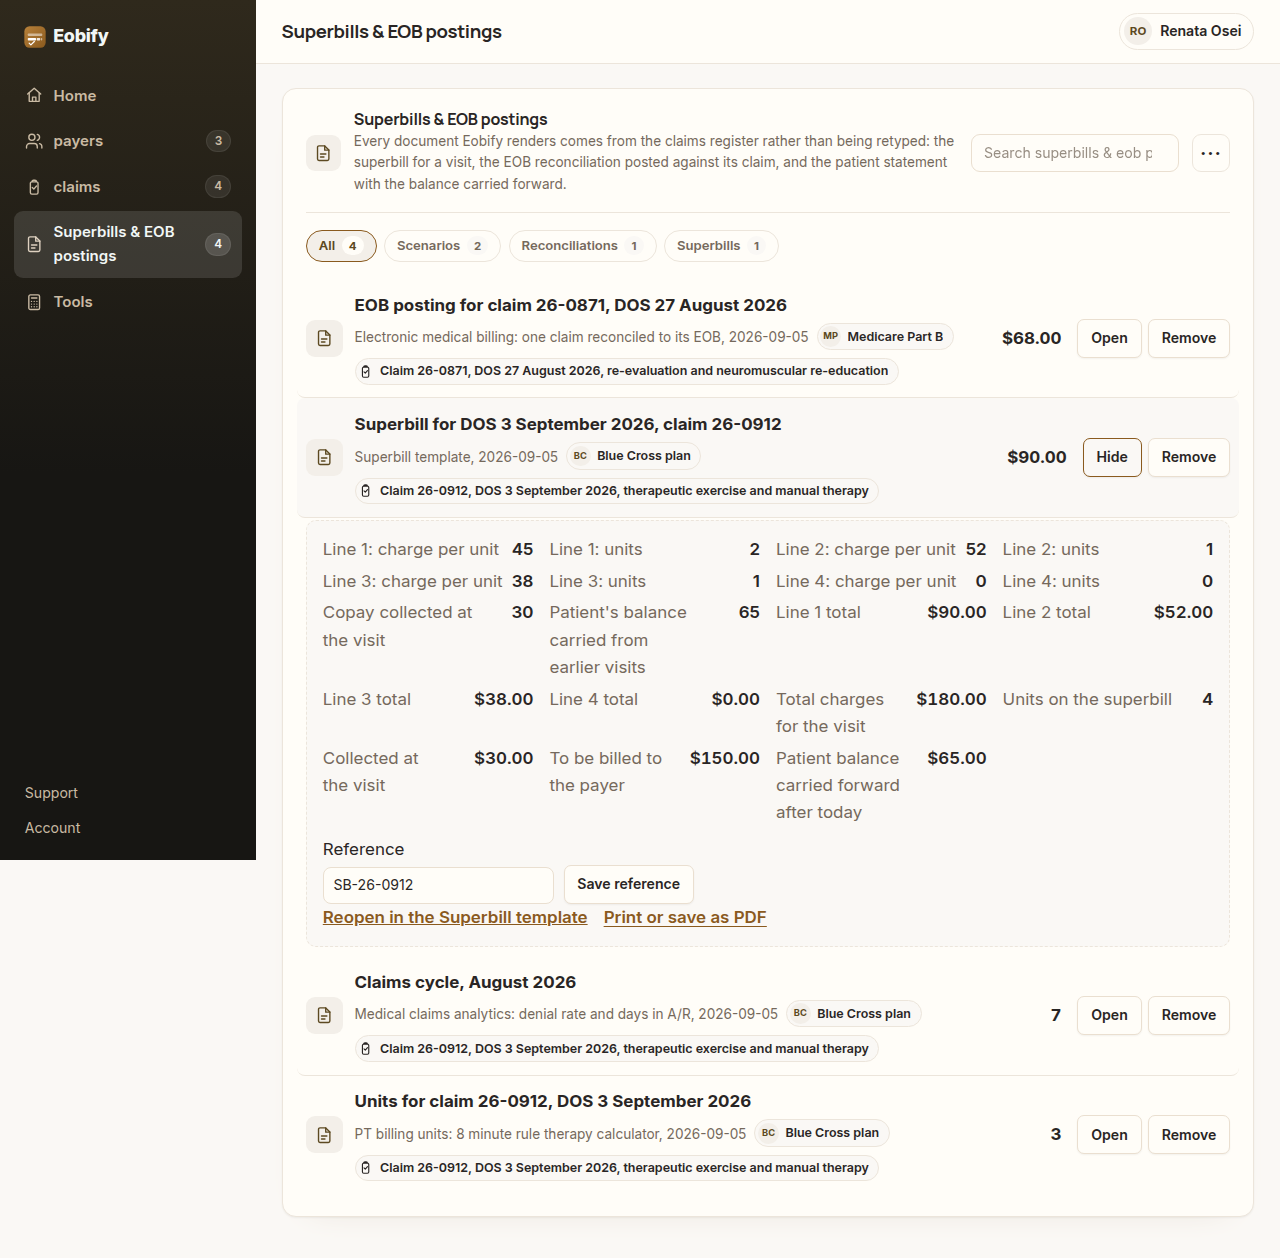Select the Scenarios filter tab

(442, 246)
